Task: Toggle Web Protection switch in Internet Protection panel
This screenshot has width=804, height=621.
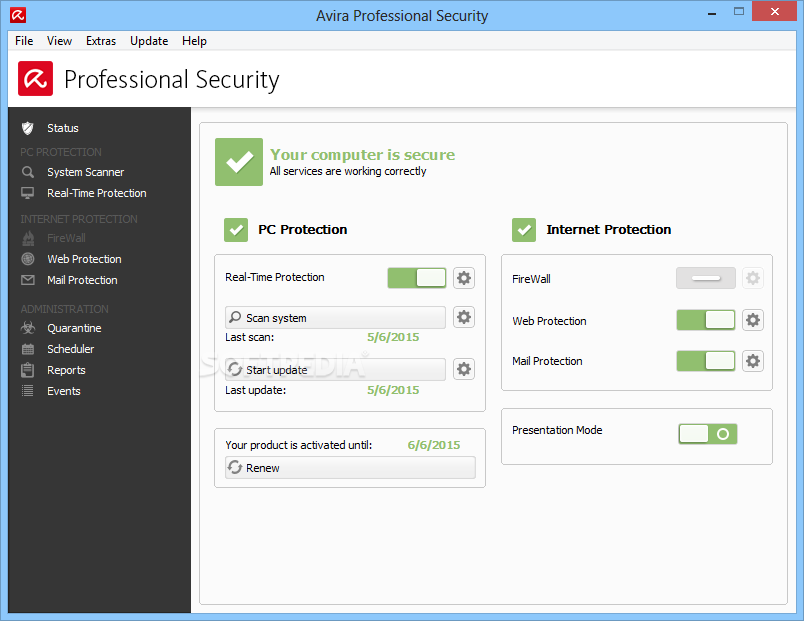Action: point(706,320)
